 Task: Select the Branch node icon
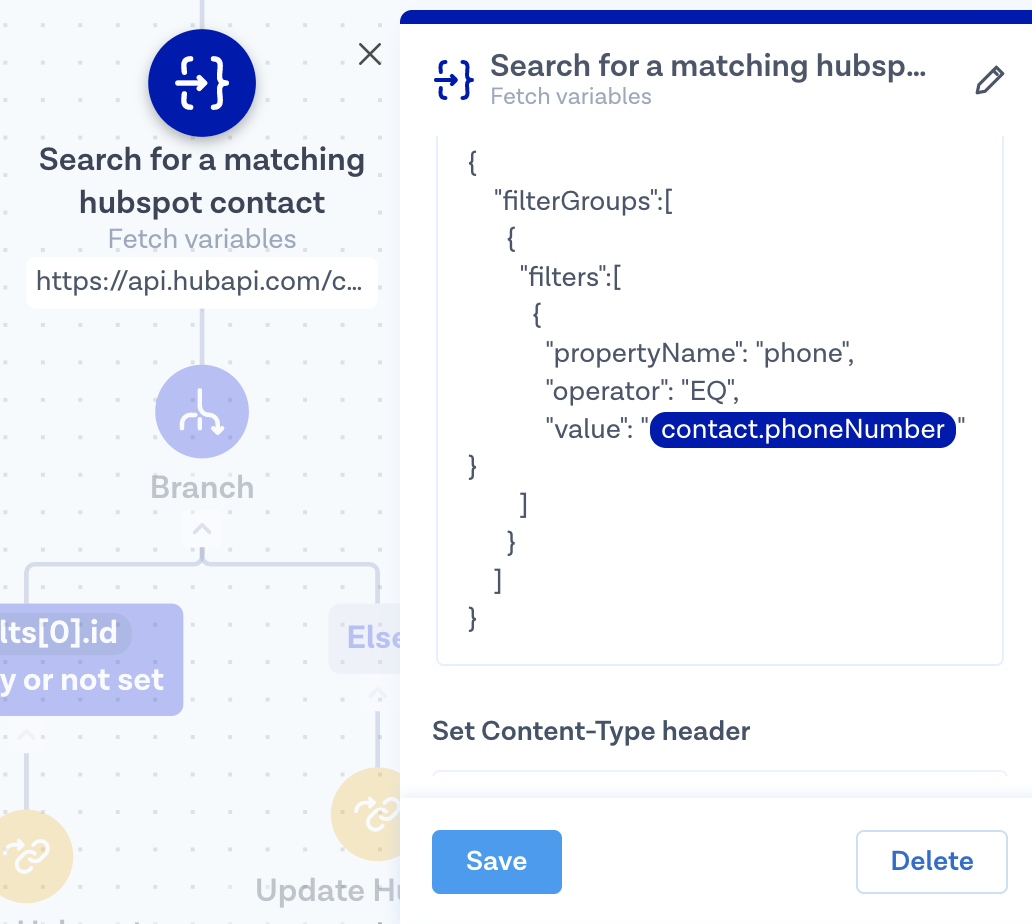point(202,412)
